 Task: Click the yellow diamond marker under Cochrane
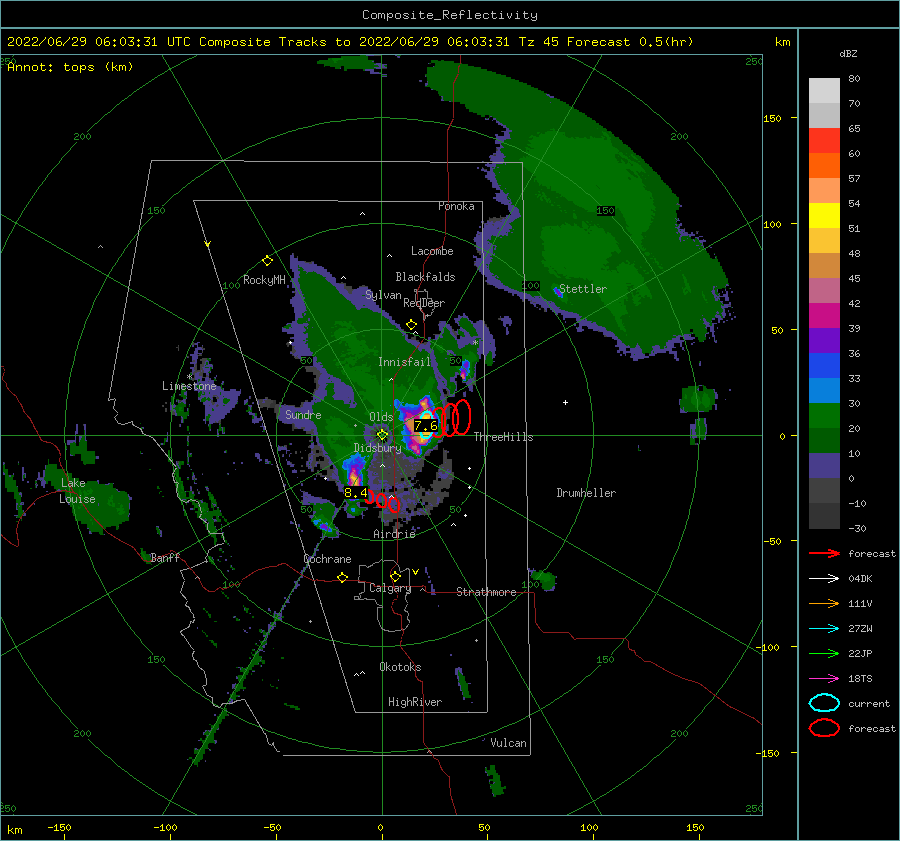click(343, 578)
